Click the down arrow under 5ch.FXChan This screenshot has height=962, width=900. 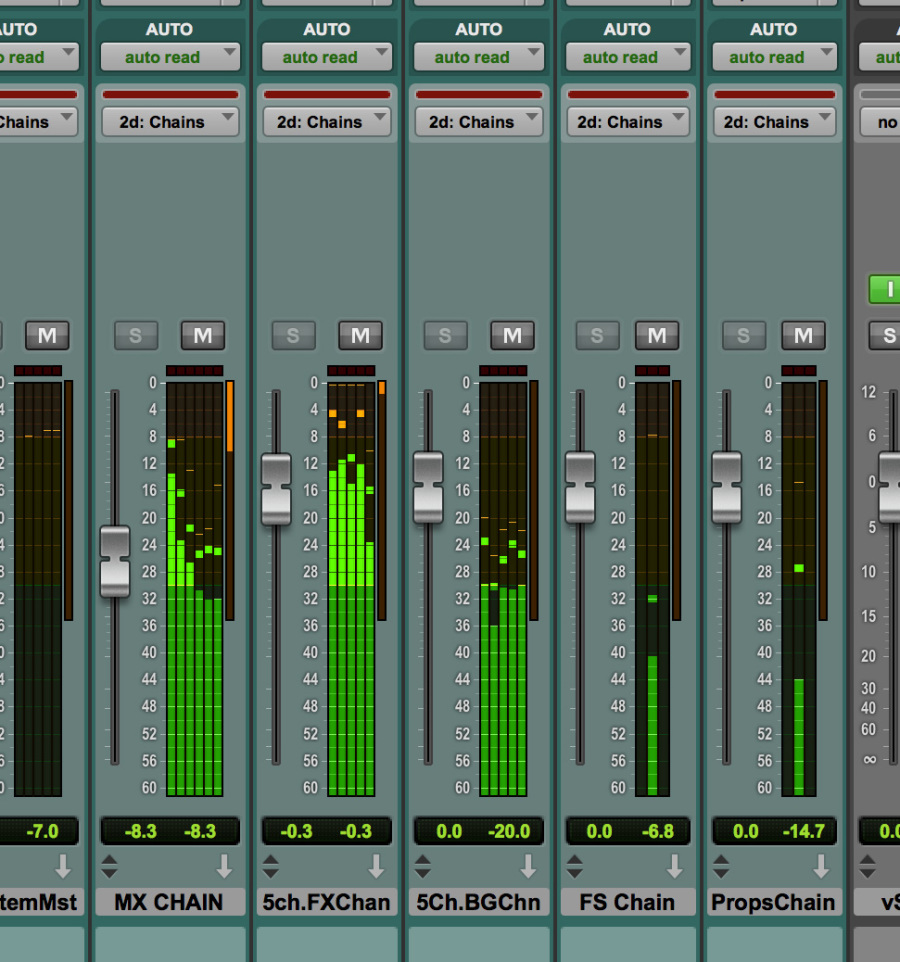click(376, 865)
